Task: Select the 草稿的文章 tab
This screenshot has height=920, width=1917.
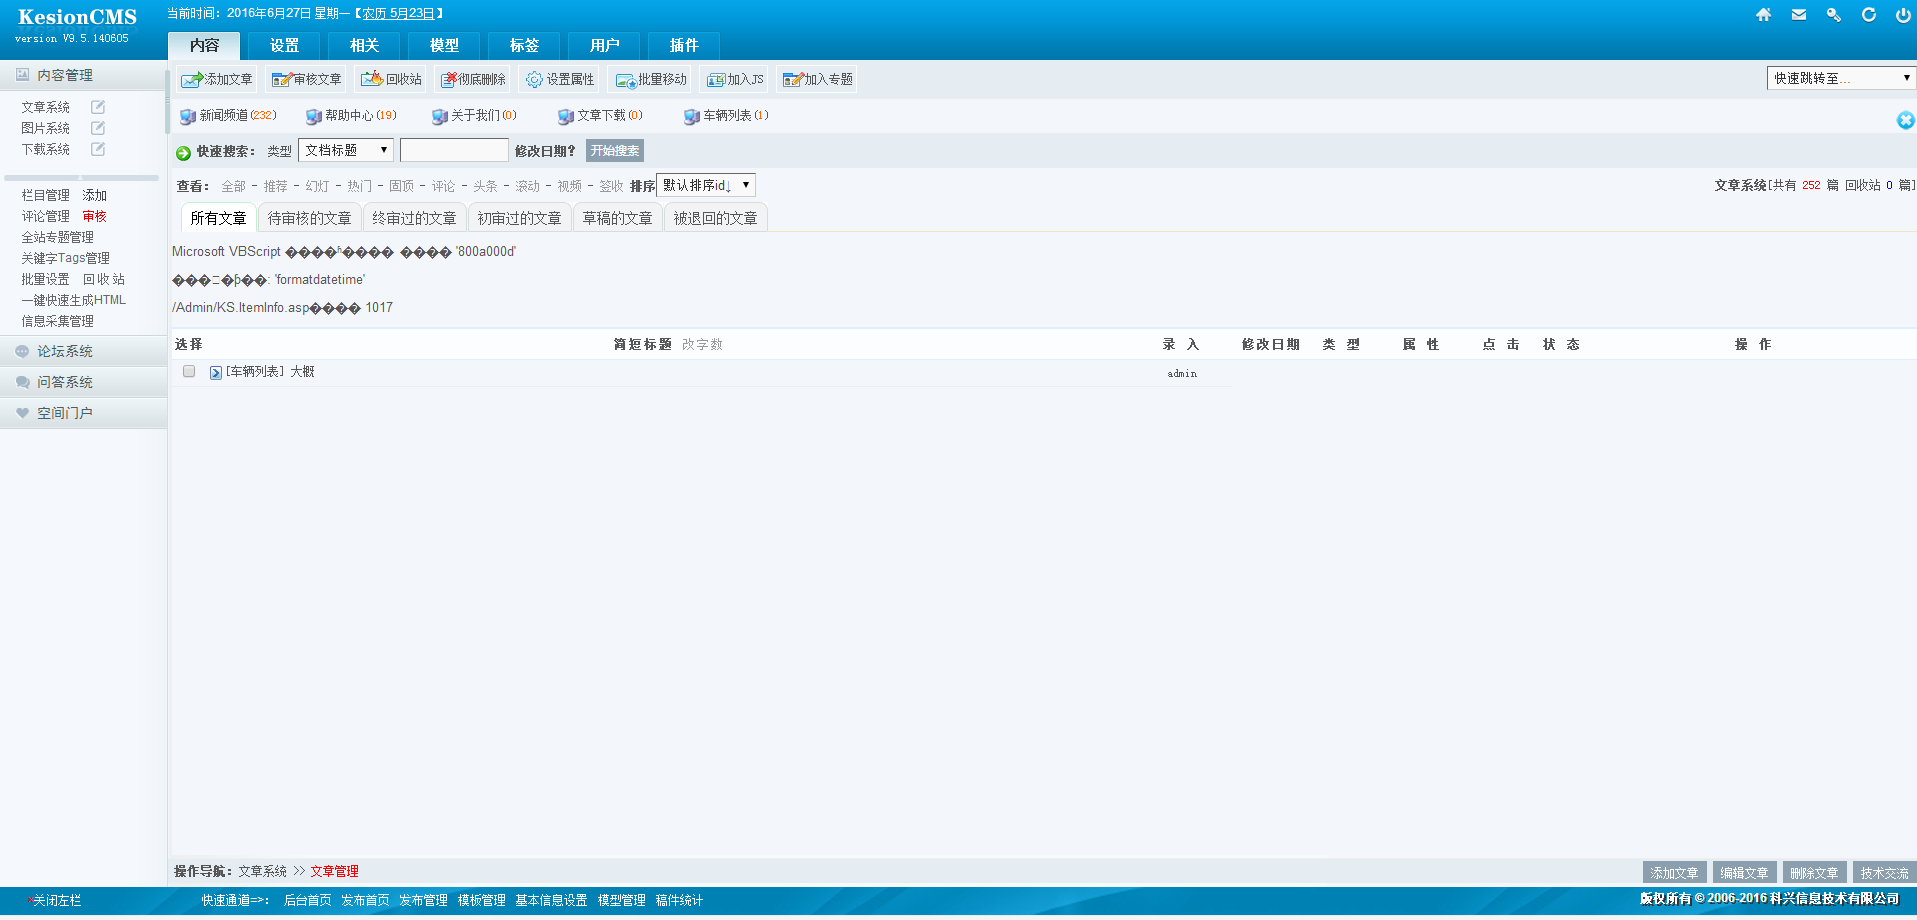Action: (x=617, y=218)
